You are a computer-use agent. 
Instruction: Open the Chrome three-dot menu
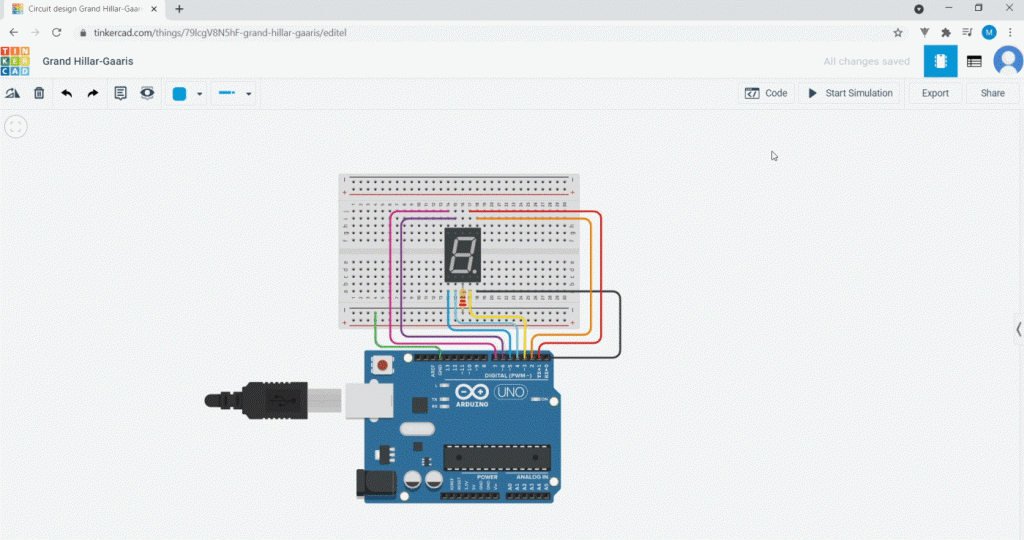tap(1010, 33)
